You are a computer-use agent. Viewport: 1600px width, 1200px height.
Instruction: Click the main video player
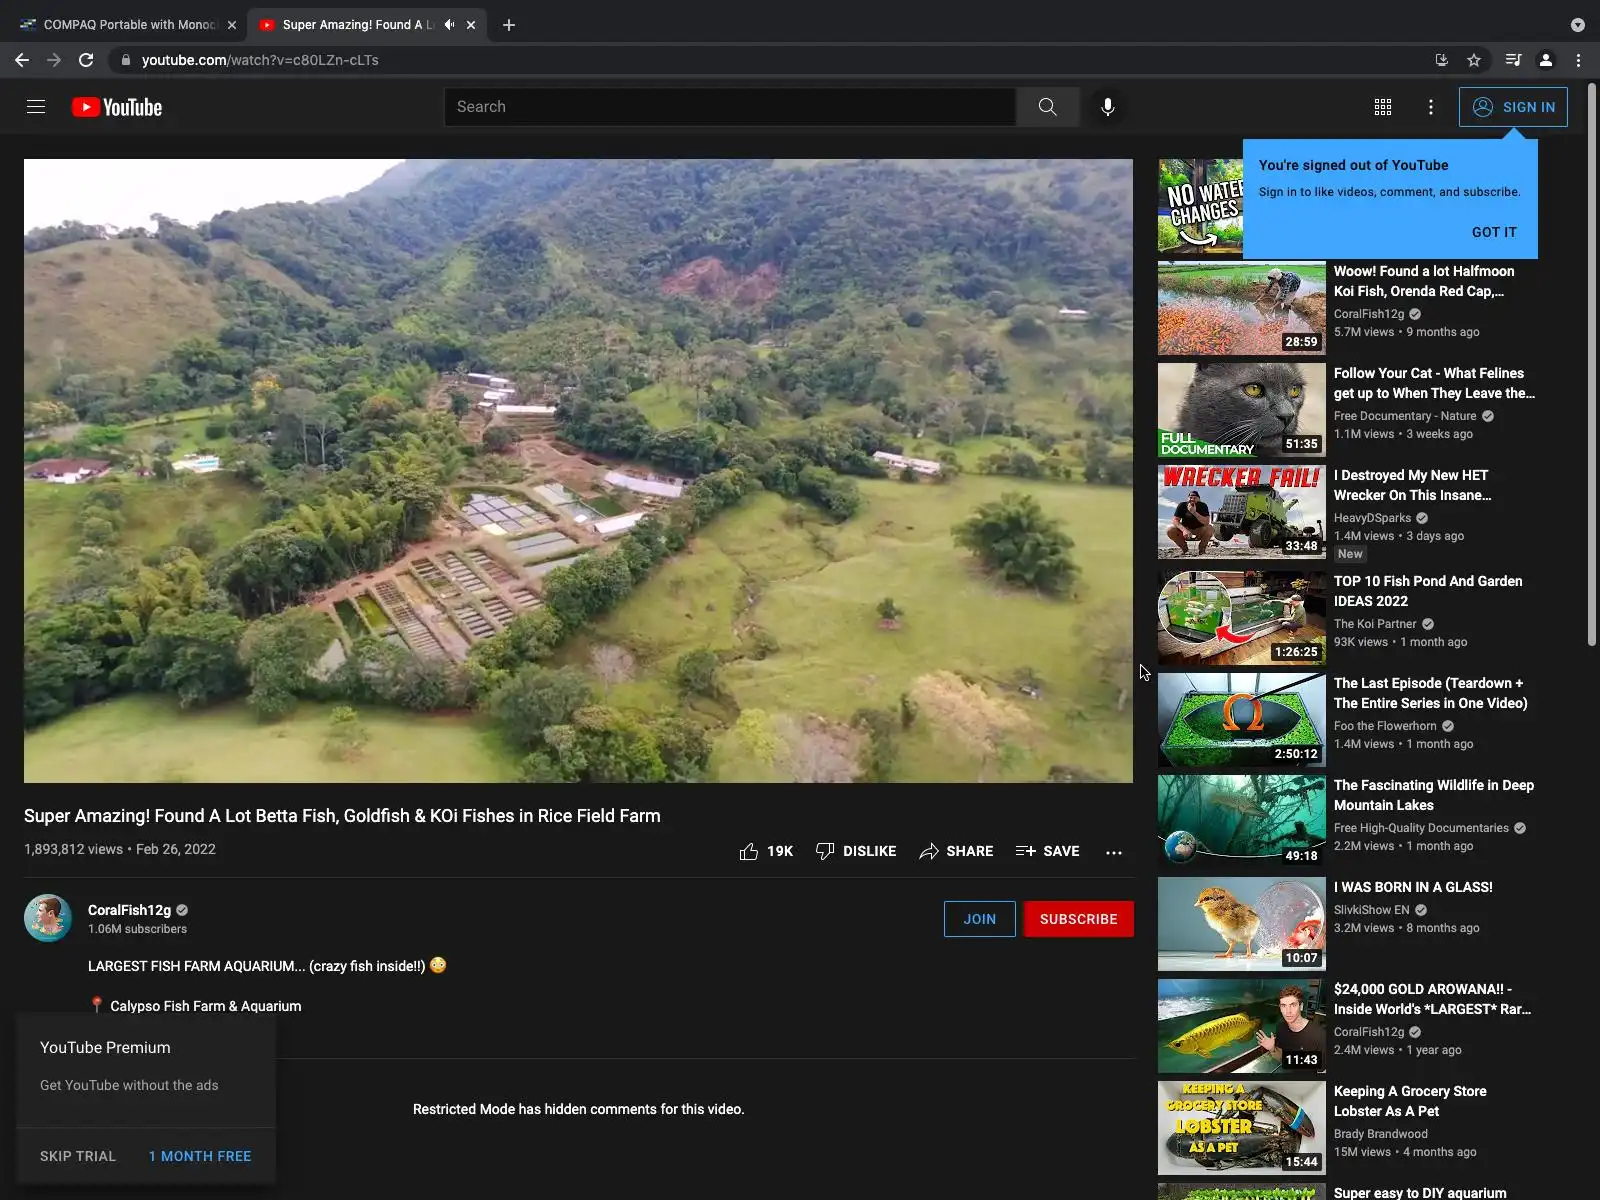coord(578,471)
